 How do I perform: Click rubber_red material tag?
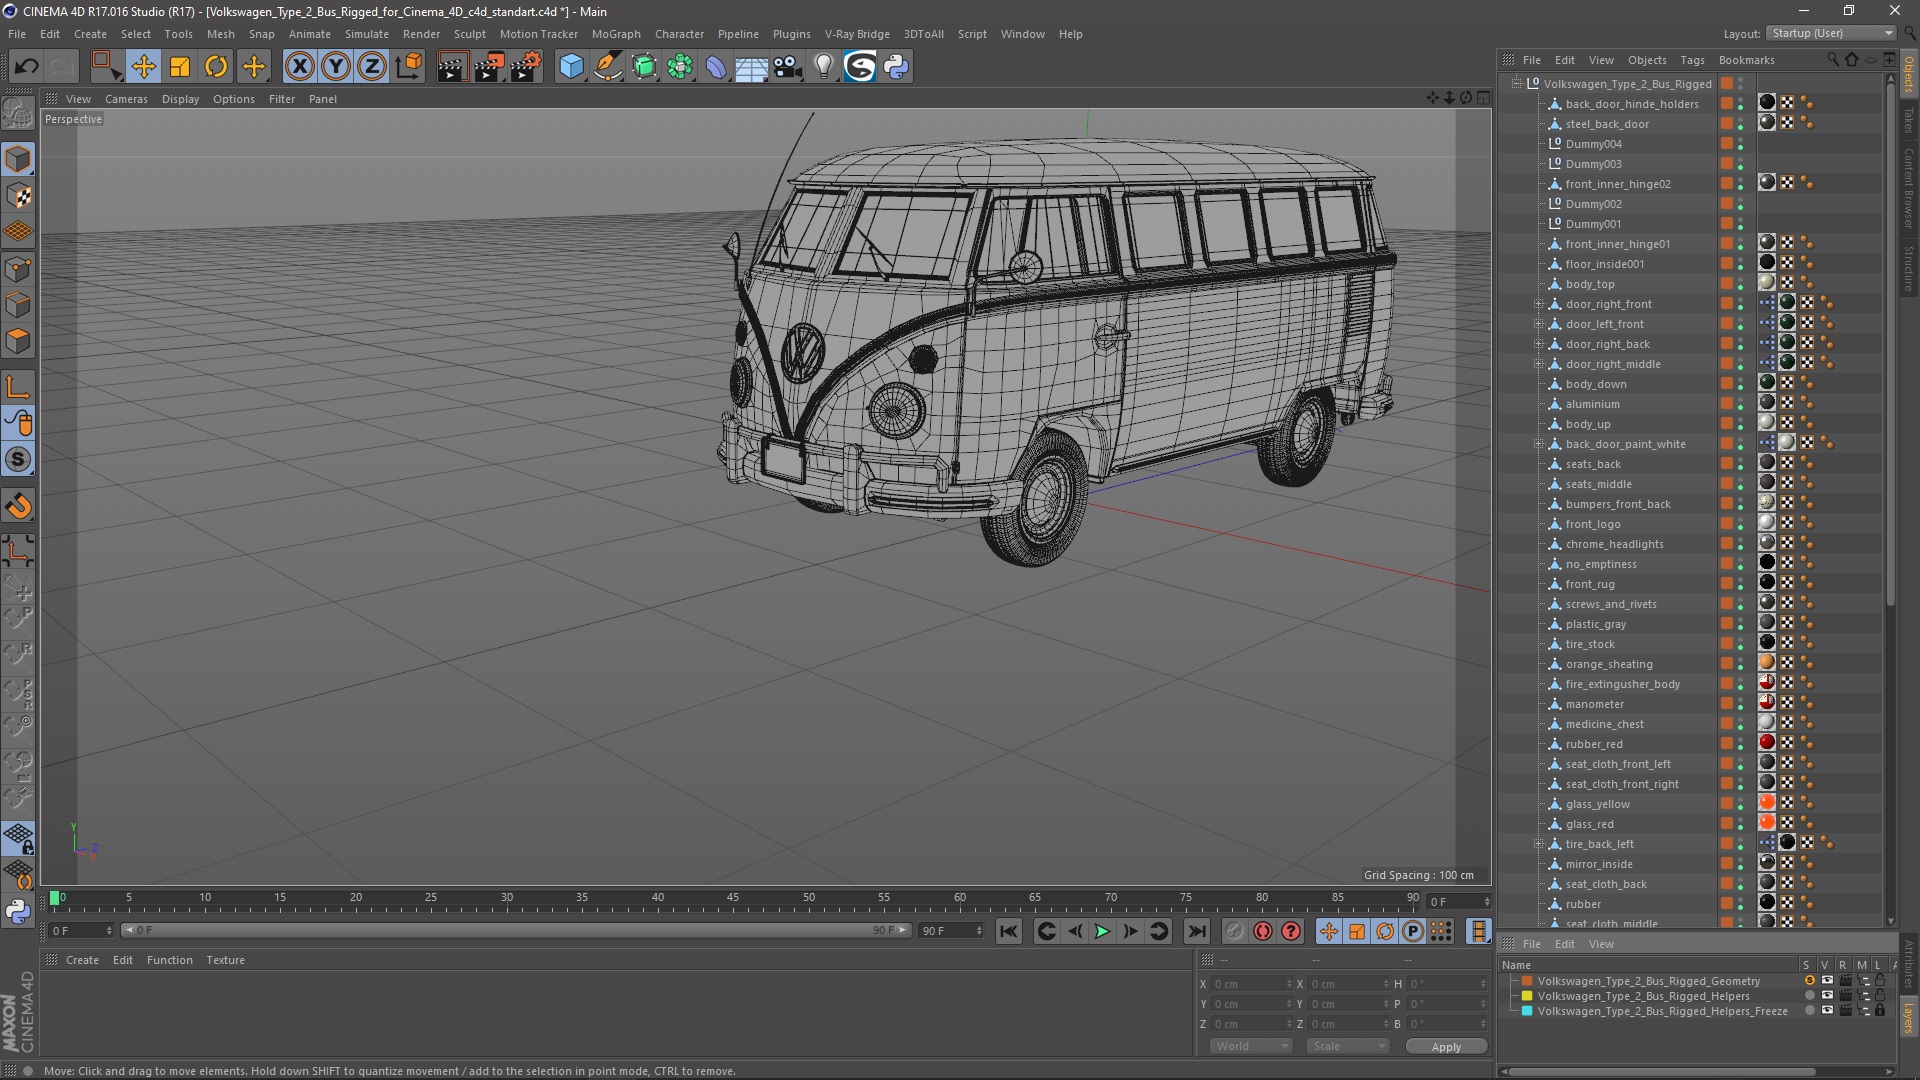[1767, 742]
